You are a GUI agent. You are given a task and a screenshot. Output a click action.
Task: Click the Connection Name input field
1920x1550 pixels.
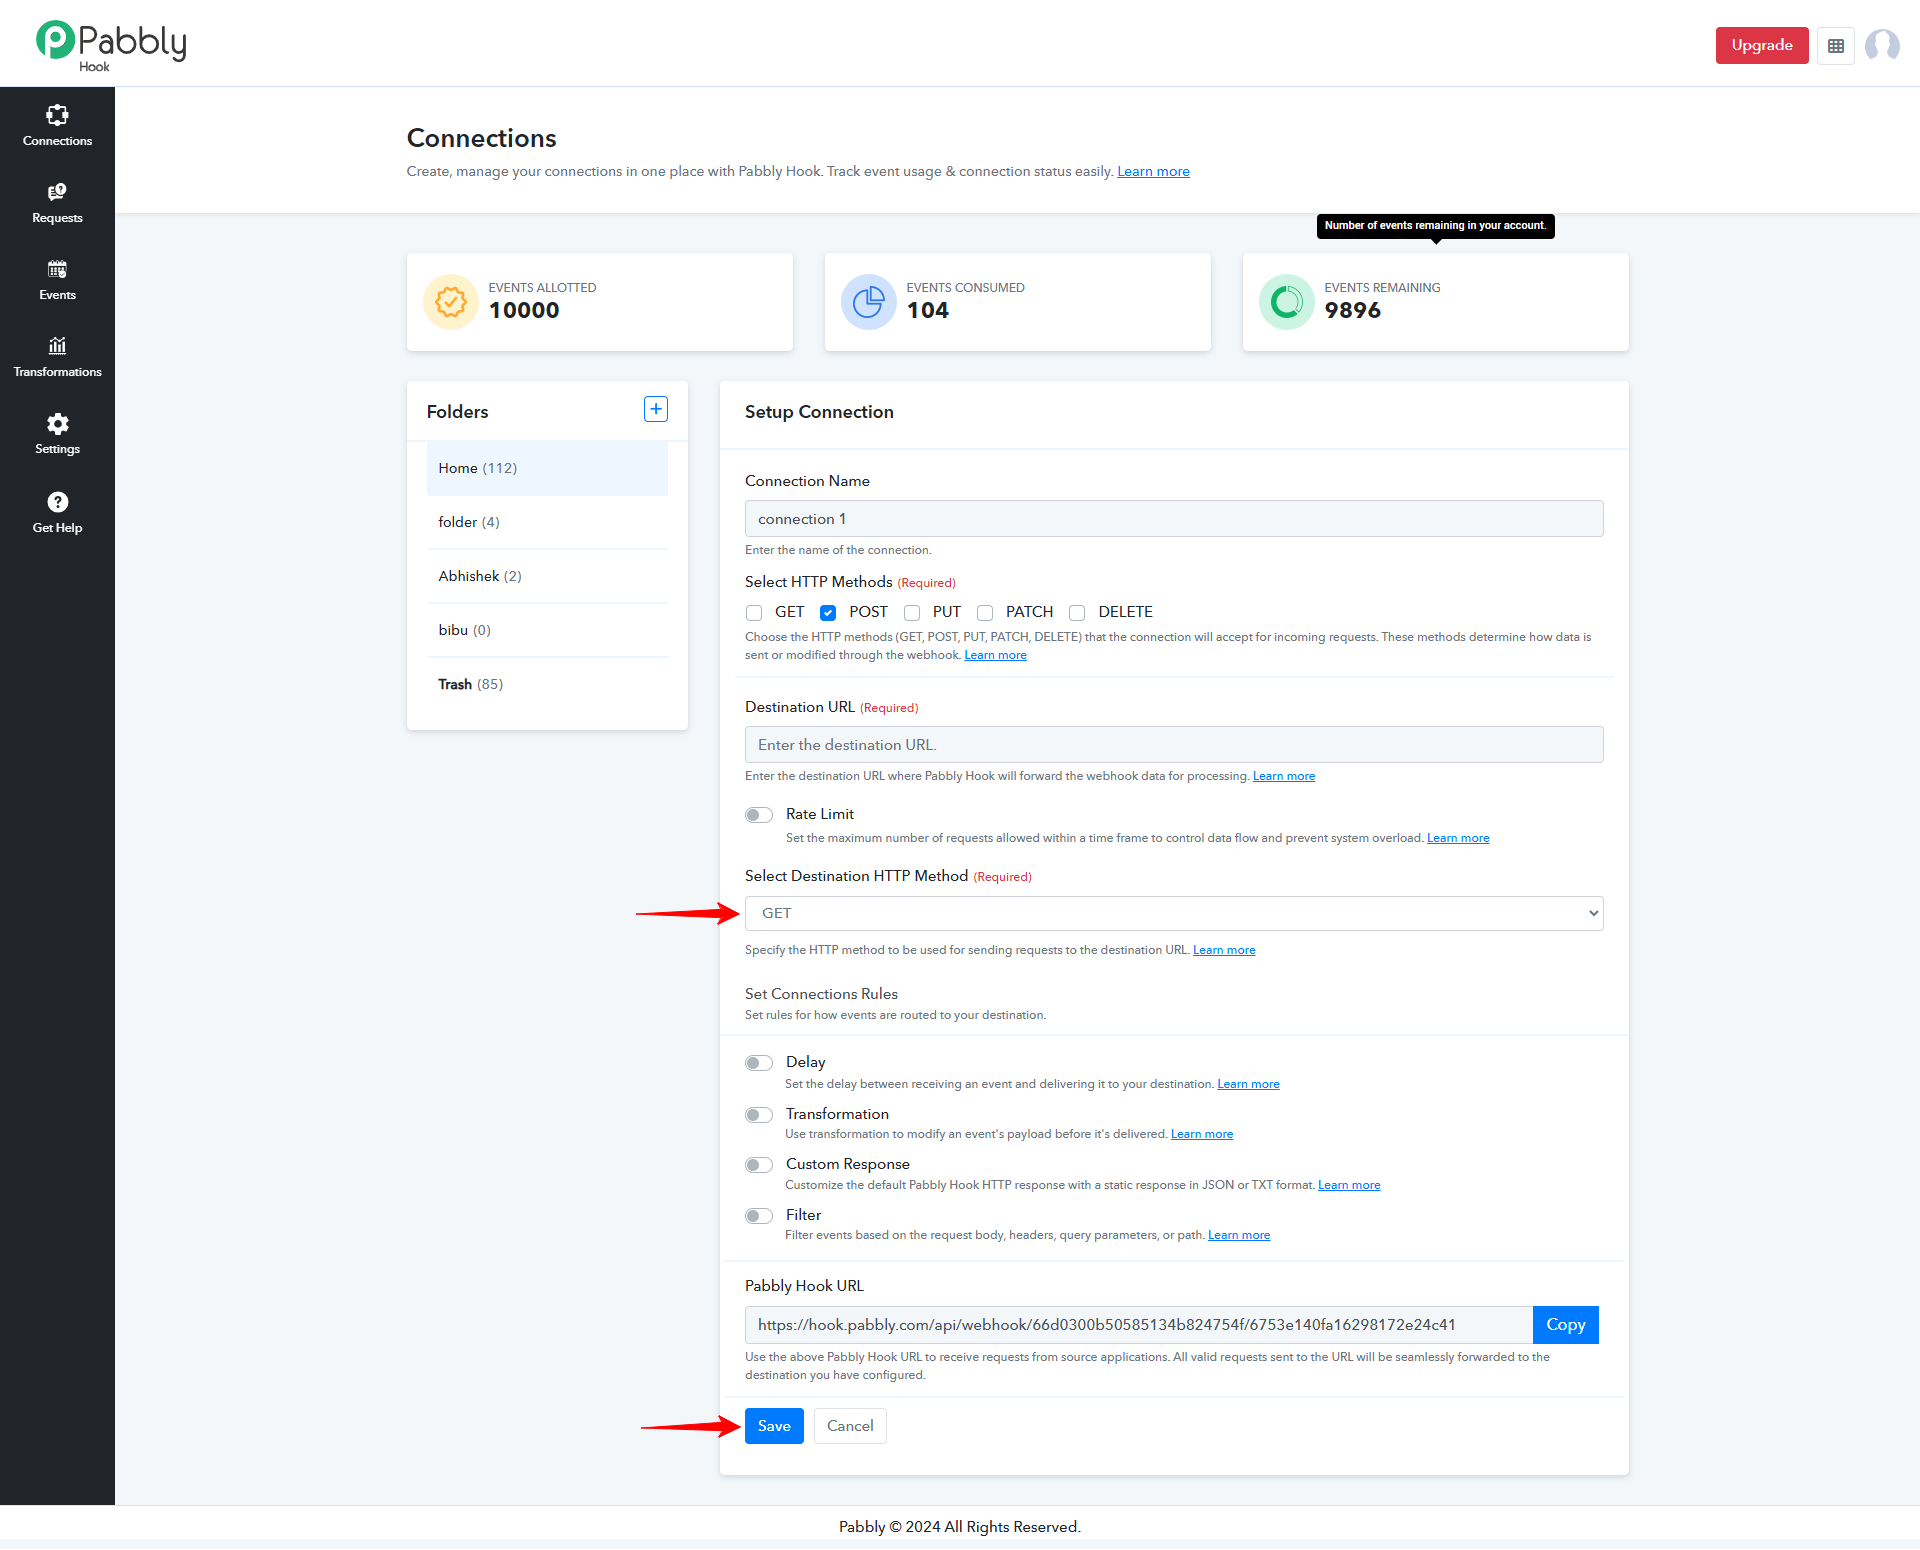pos(1174,519)
